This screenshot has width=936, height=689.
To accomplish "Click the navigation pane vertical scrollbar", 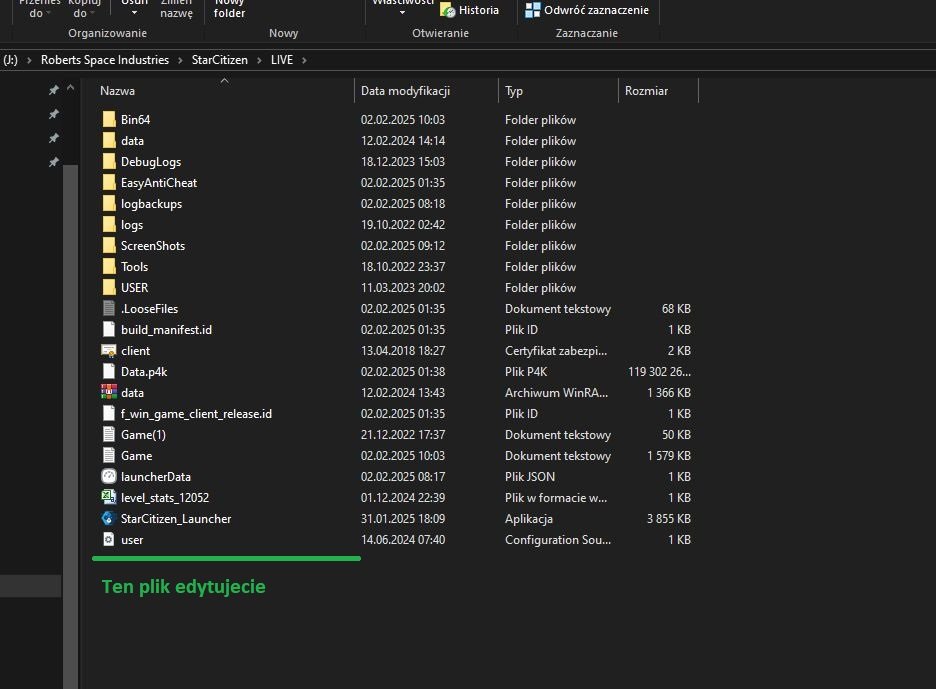I will [x=70, y=426].
